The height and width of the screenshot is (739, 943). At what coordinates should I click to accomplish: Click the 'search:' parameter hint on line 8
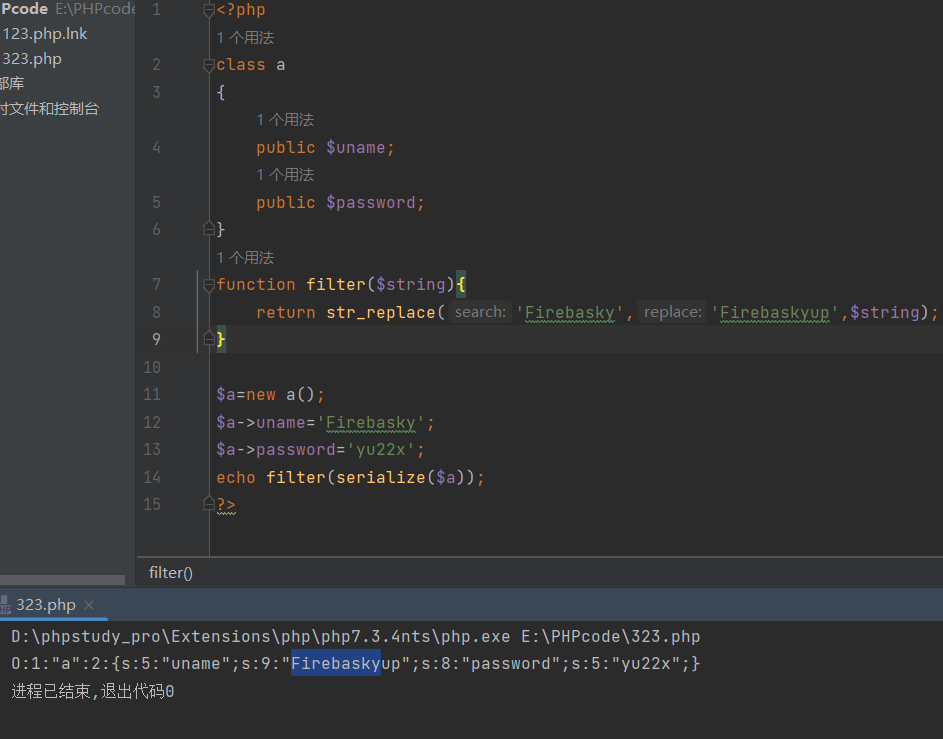click(480, 312)
